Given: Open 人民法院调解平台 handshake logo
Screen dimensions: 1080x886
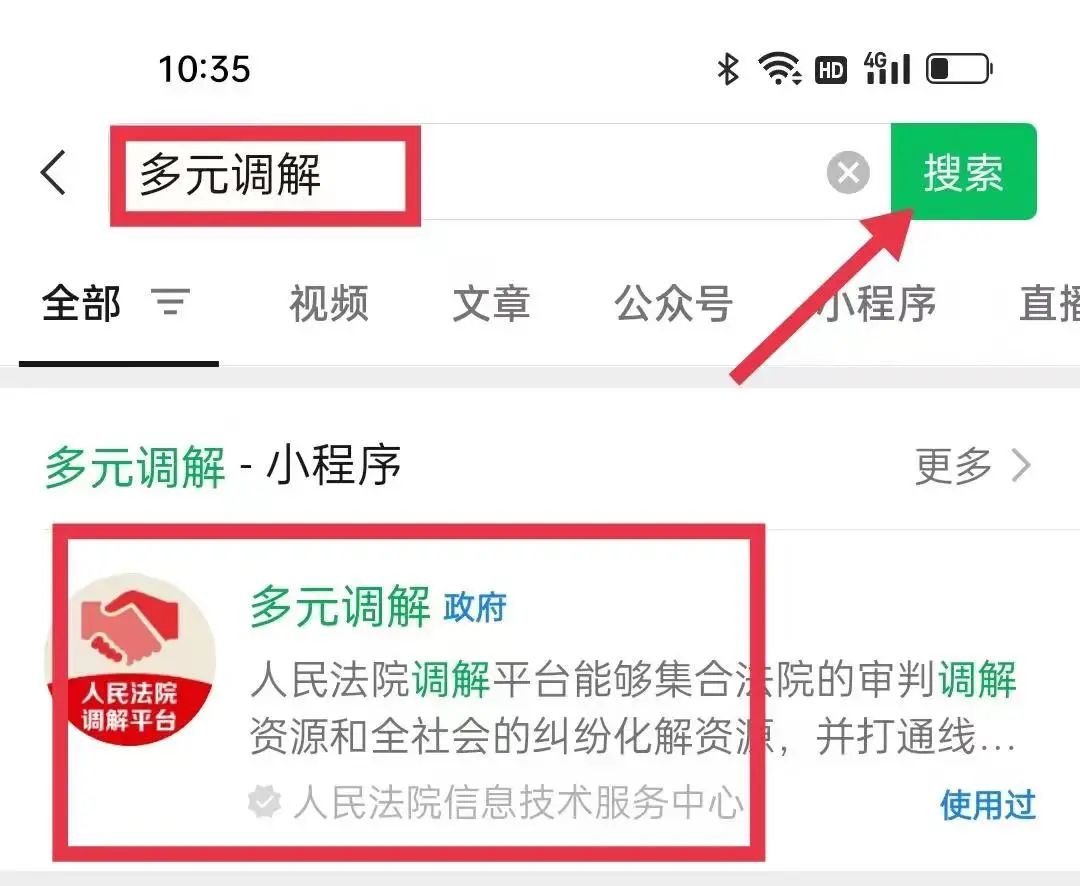Looking at the screenshot, I should (x=130, y=660).
